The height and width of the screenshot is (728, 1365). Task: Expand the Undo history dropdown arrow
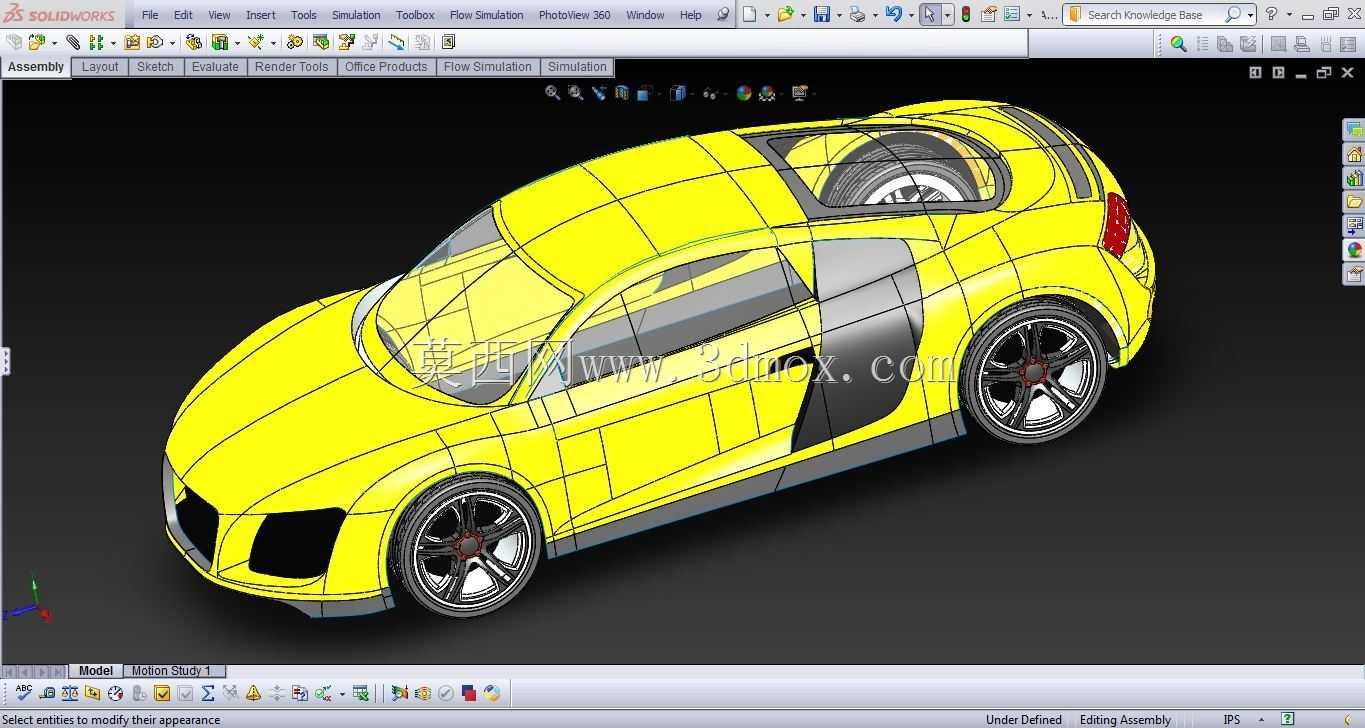[x=911, y=15]
